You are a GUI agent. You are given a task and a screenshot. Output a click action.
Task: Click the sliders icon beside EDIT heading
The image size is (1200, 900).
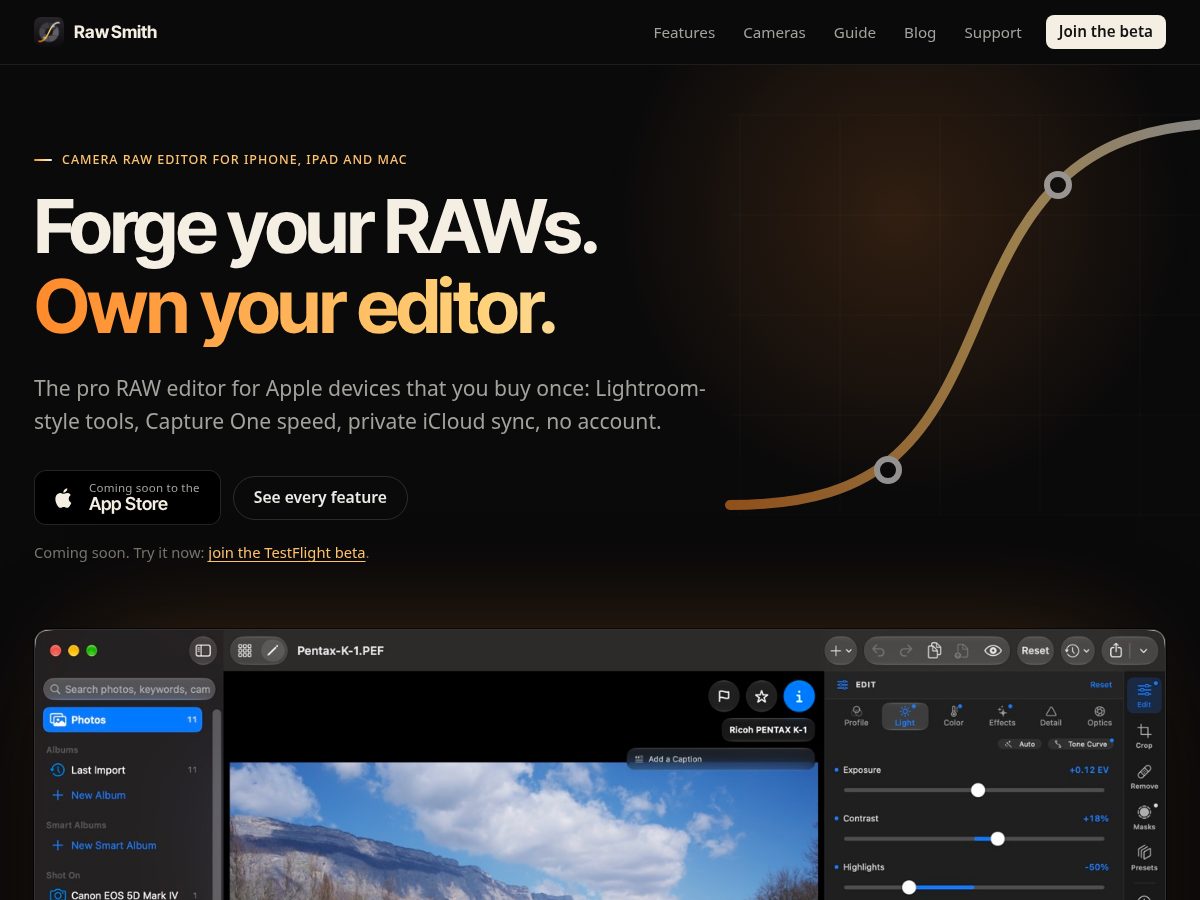(x=842, y=685)
